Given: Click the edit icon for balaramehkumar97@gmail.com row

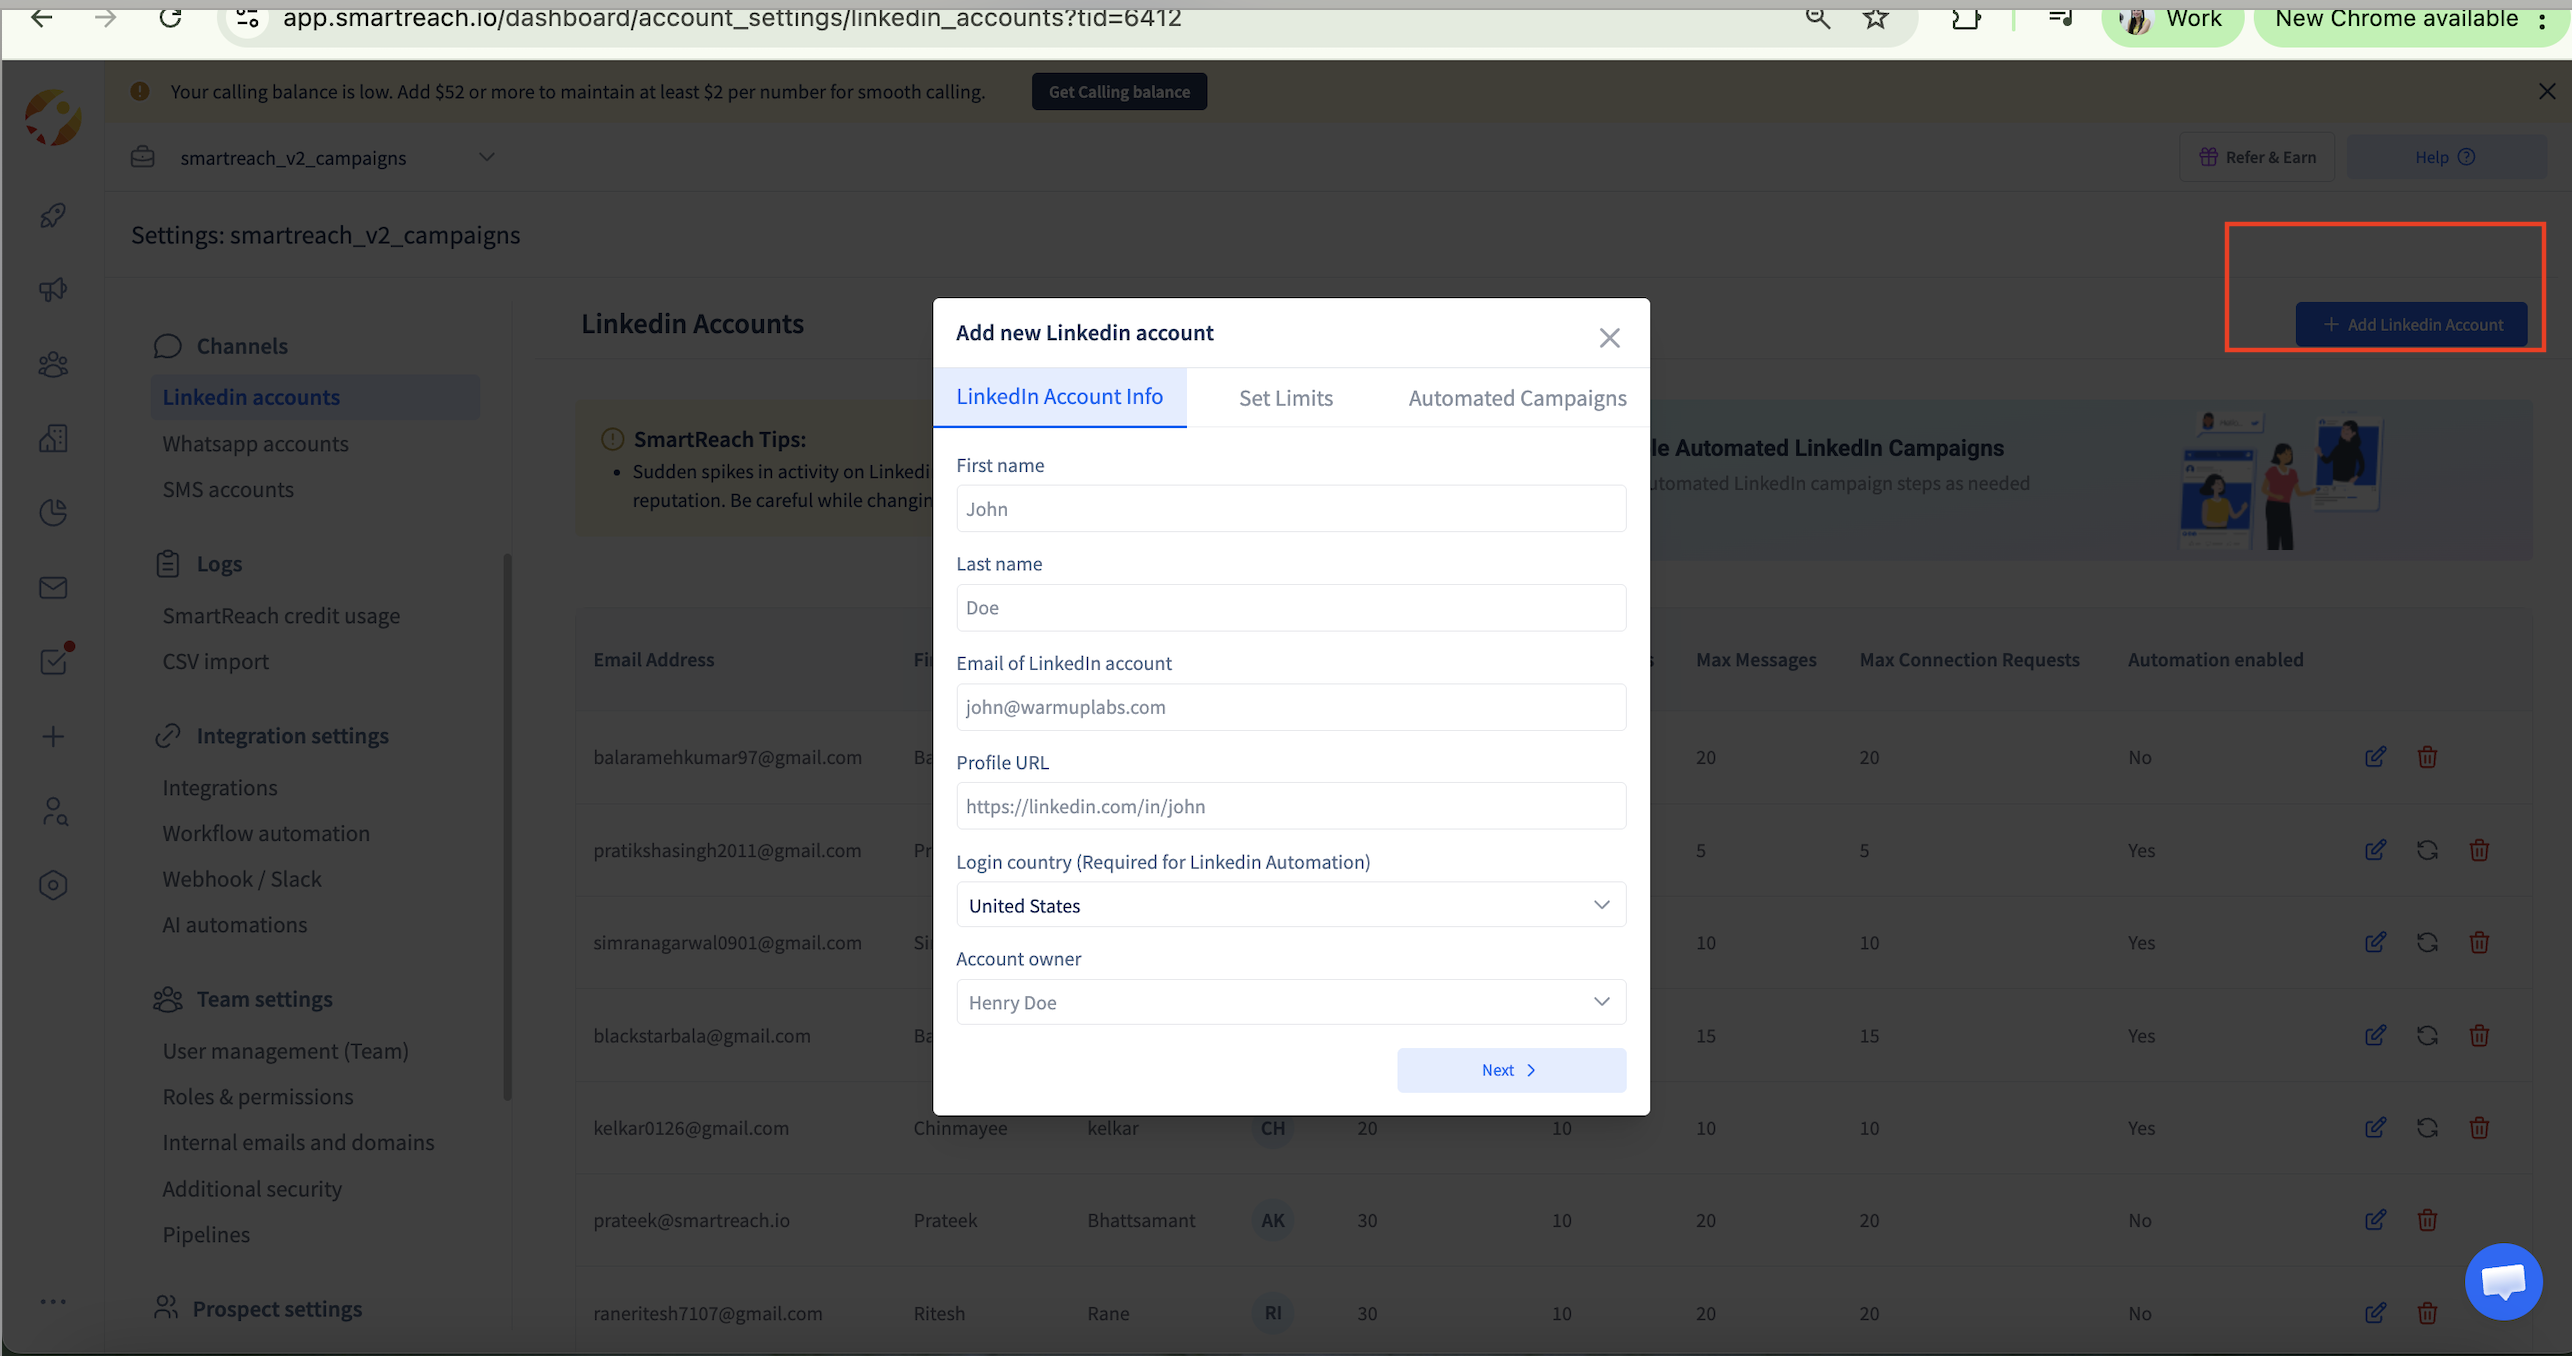Looking at the screenshot, I should [x=2375, y=757].
